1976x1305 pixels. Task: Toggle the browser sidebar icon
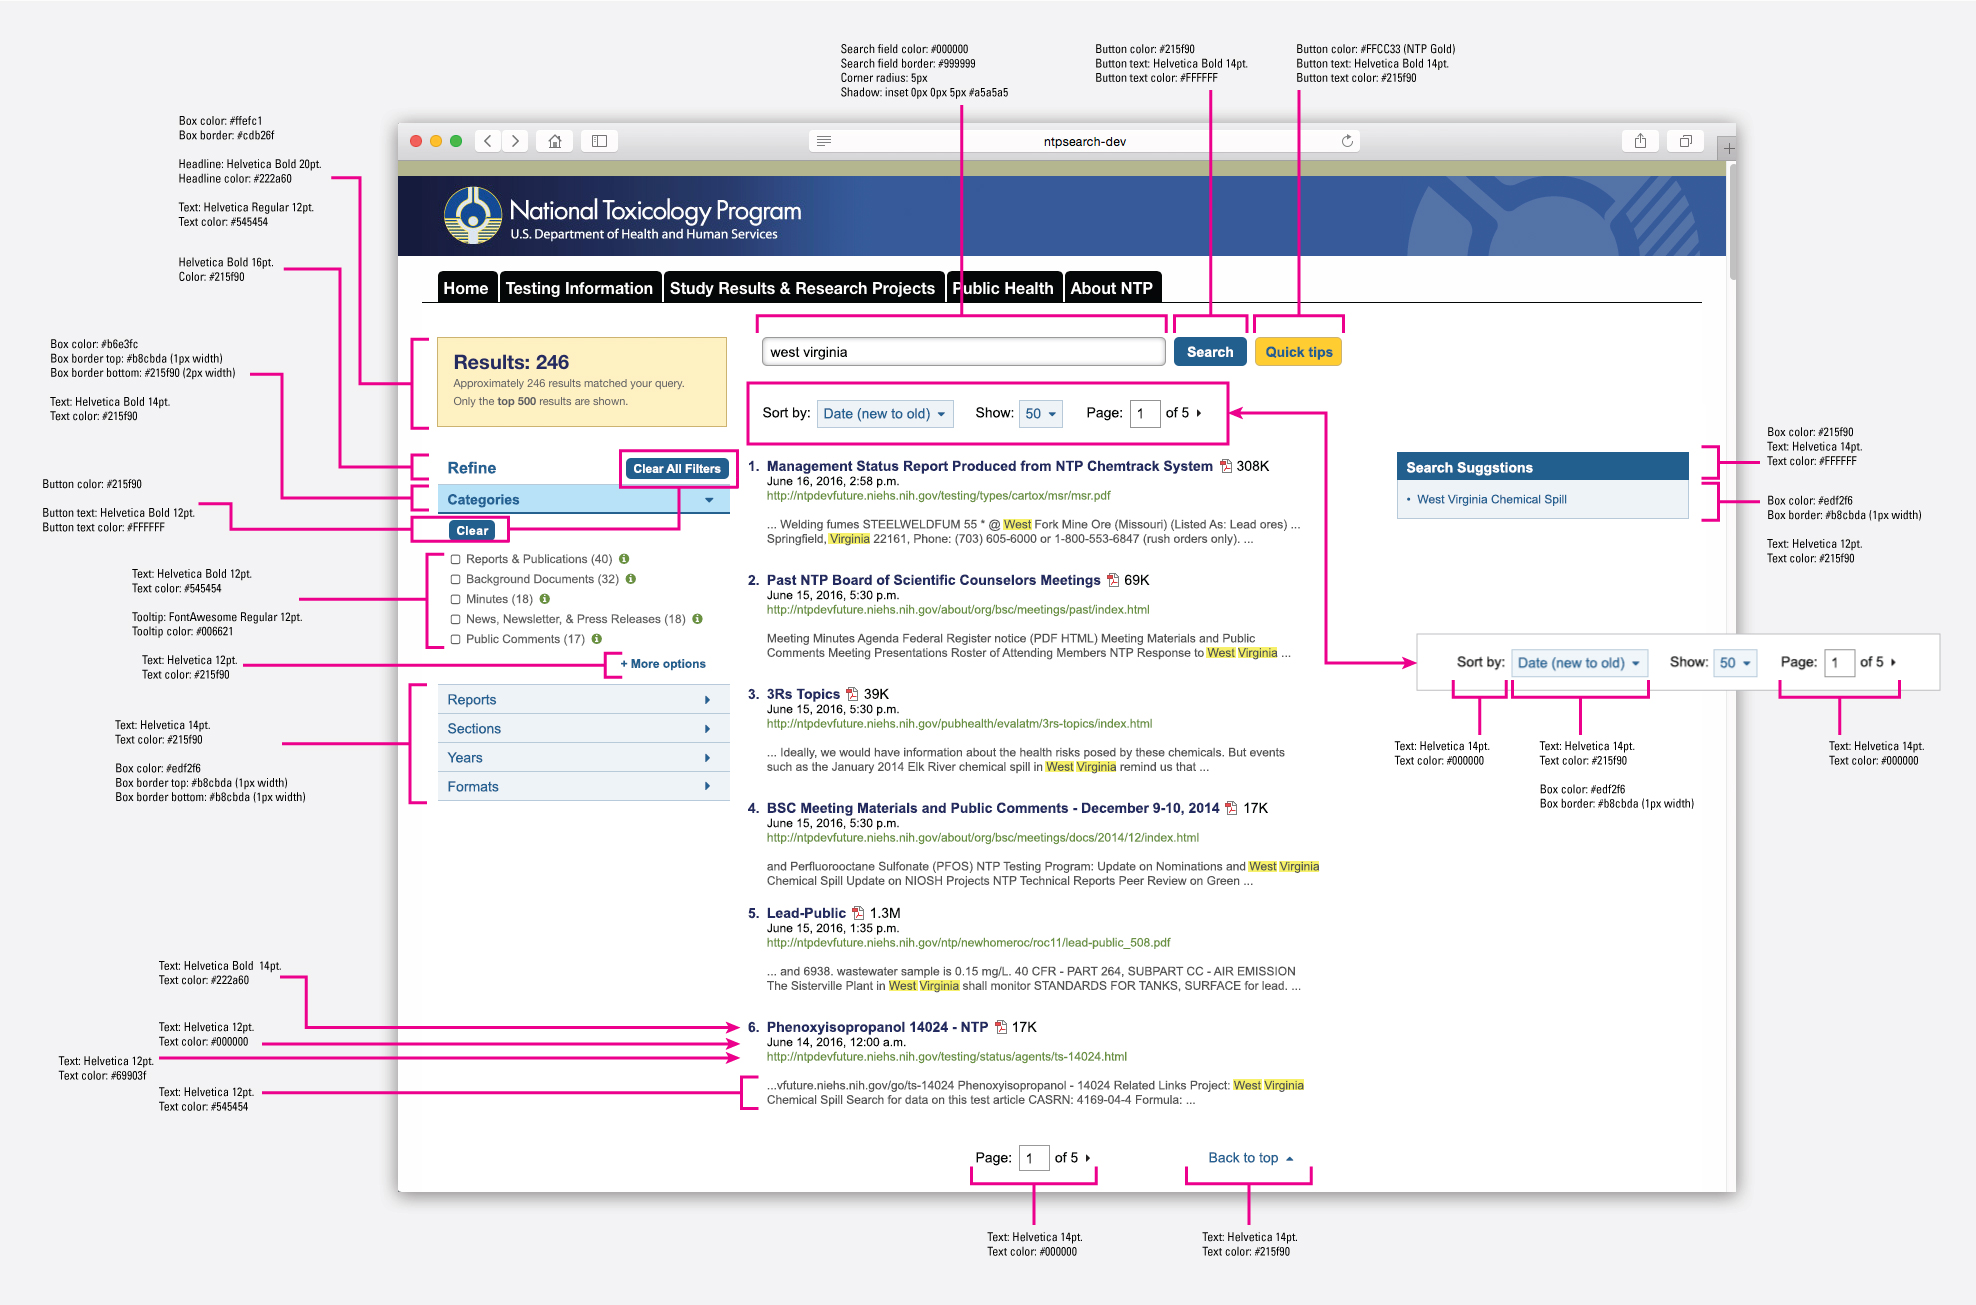coord(600,141)
